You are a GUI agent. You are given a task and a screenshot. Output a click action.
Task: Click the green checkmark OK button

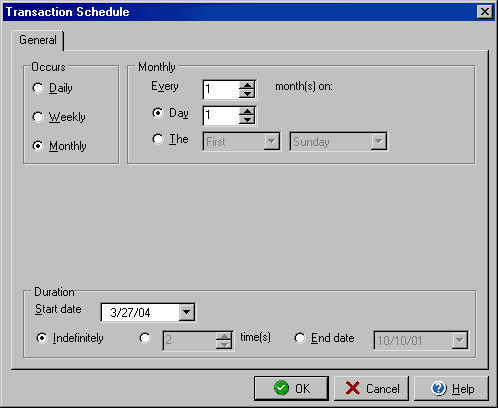pos(291,388)
